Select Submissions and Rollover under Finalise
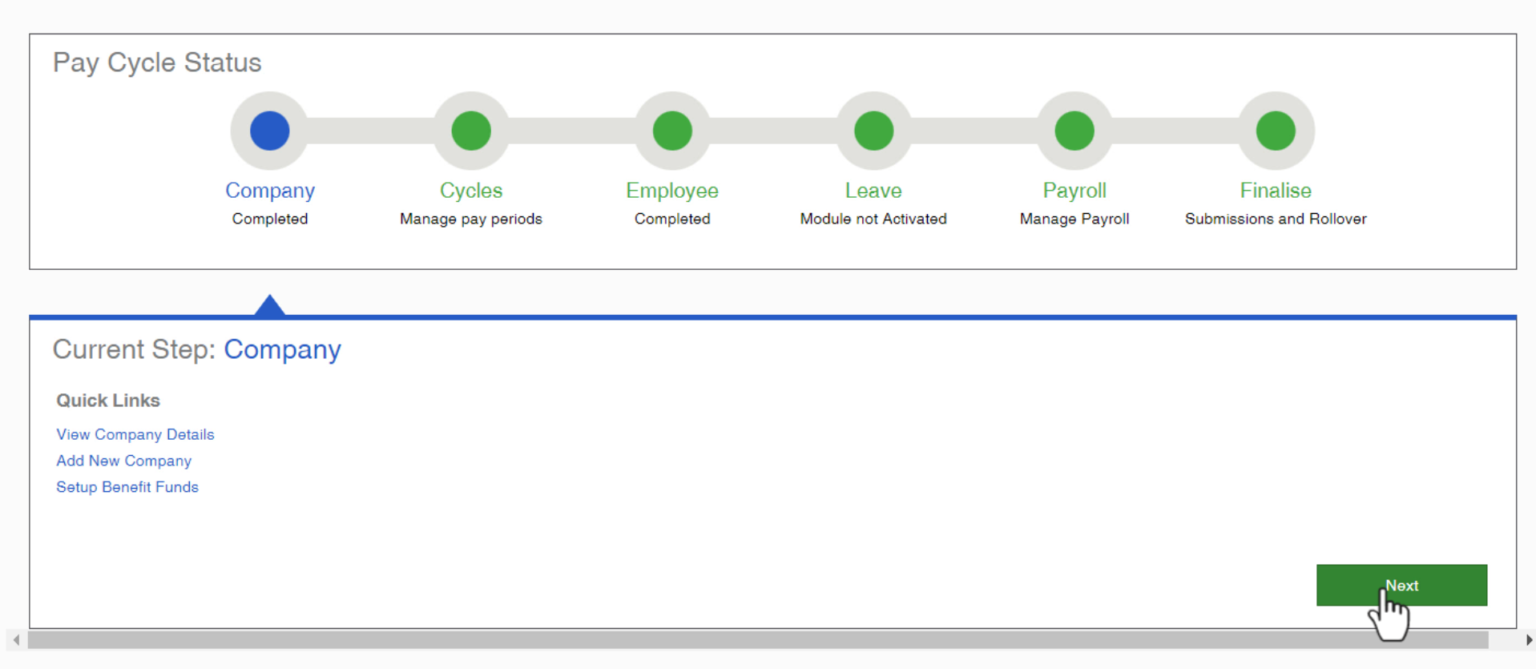Screen dimensions: 1536x669 click(1274, 218)
